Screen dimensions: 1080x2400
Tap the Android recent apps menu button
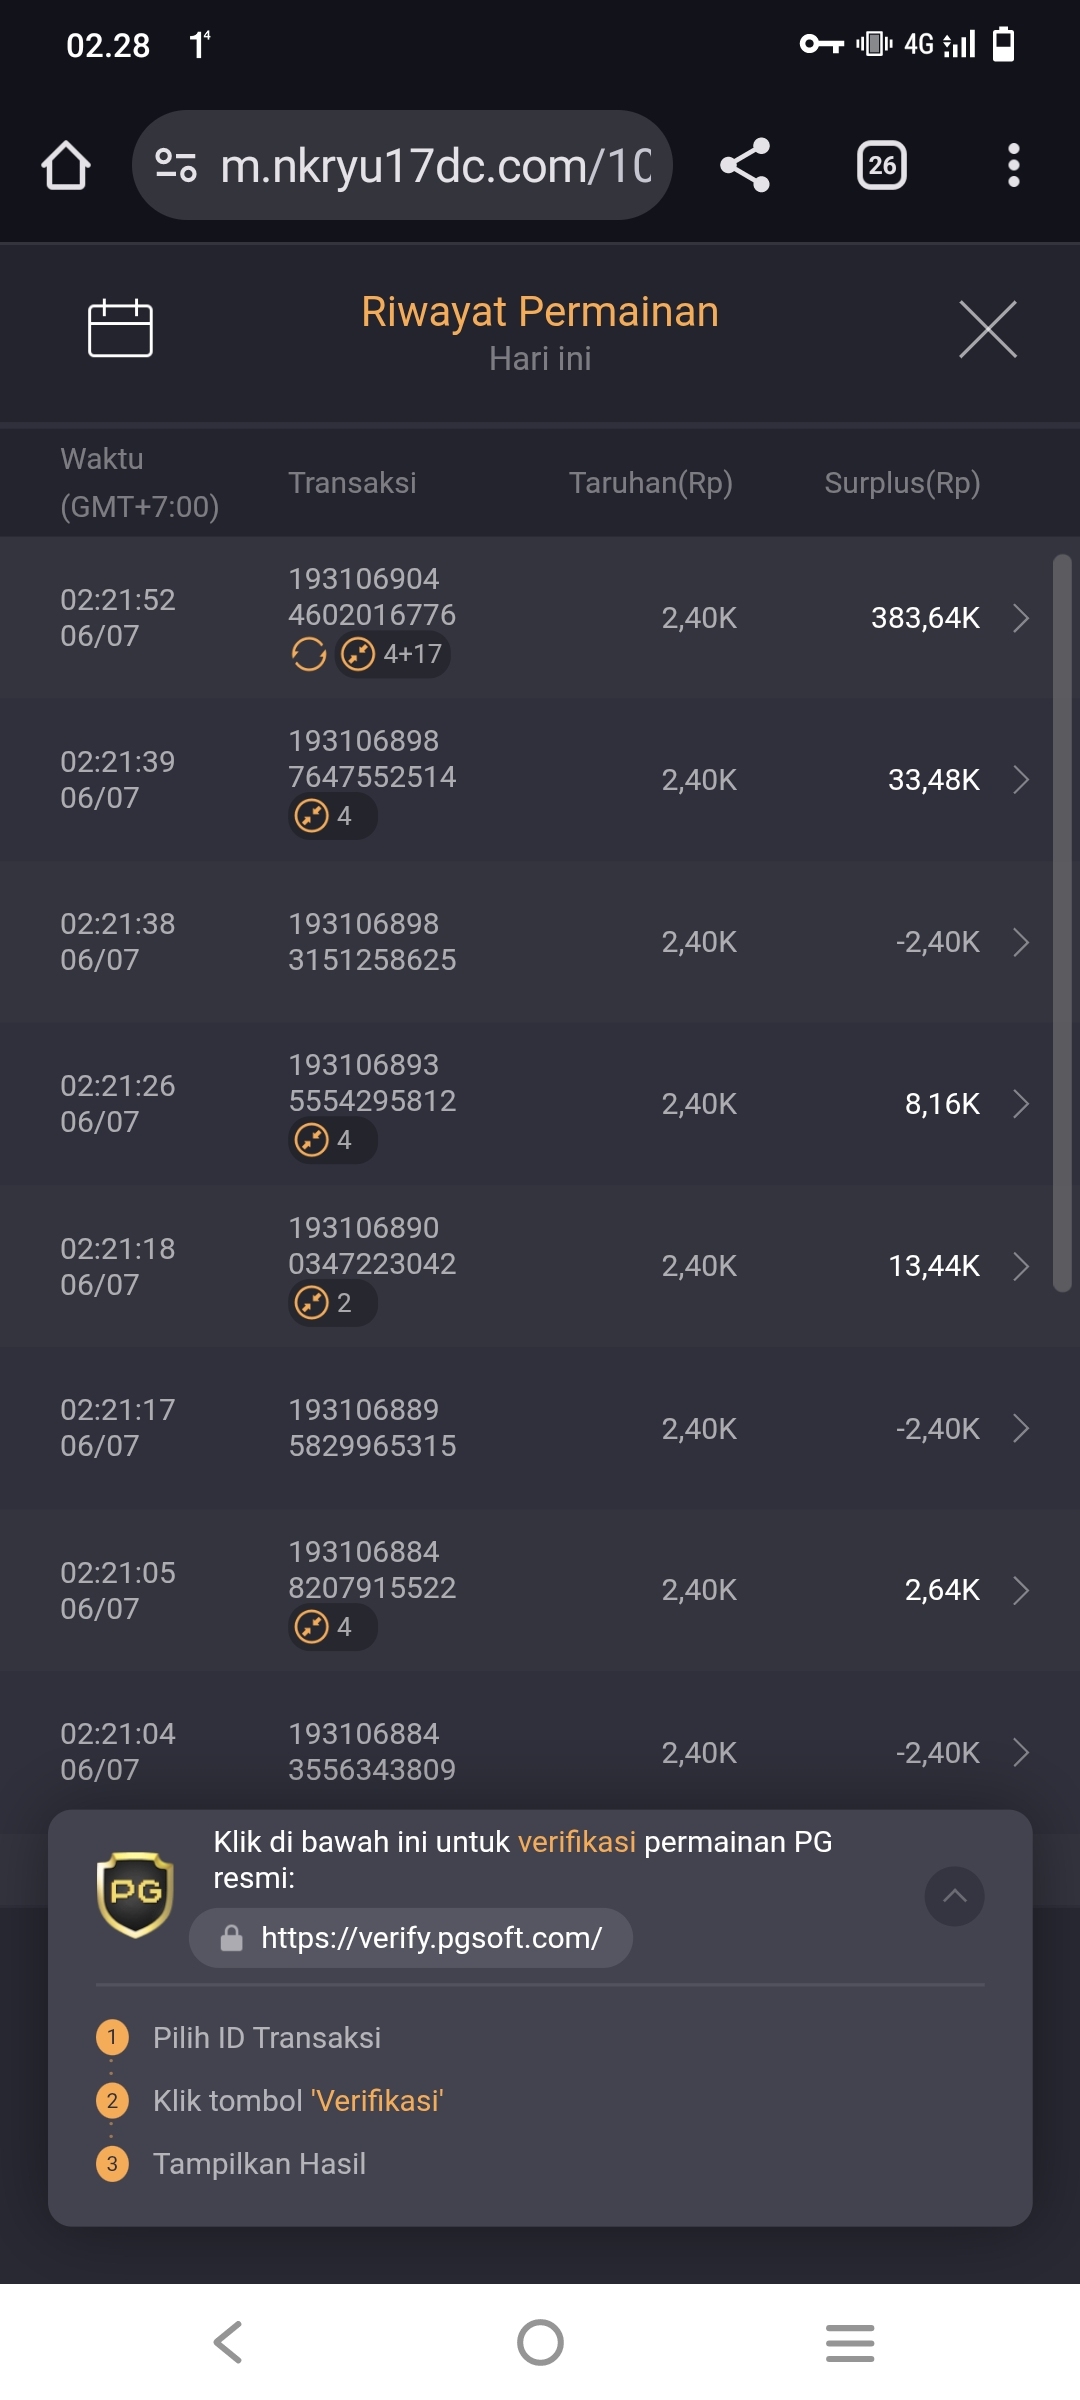pyautogui.click(x=850, y=2342)
